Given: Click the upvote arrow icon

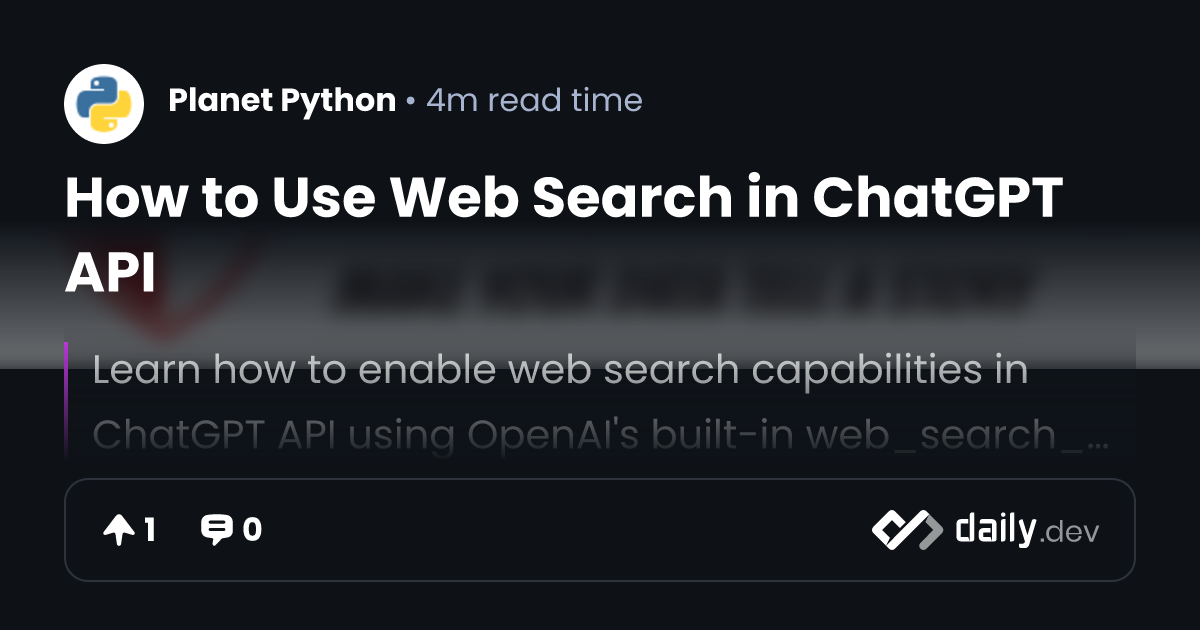Looking at the screenshot, I should (x=118, y=530).
